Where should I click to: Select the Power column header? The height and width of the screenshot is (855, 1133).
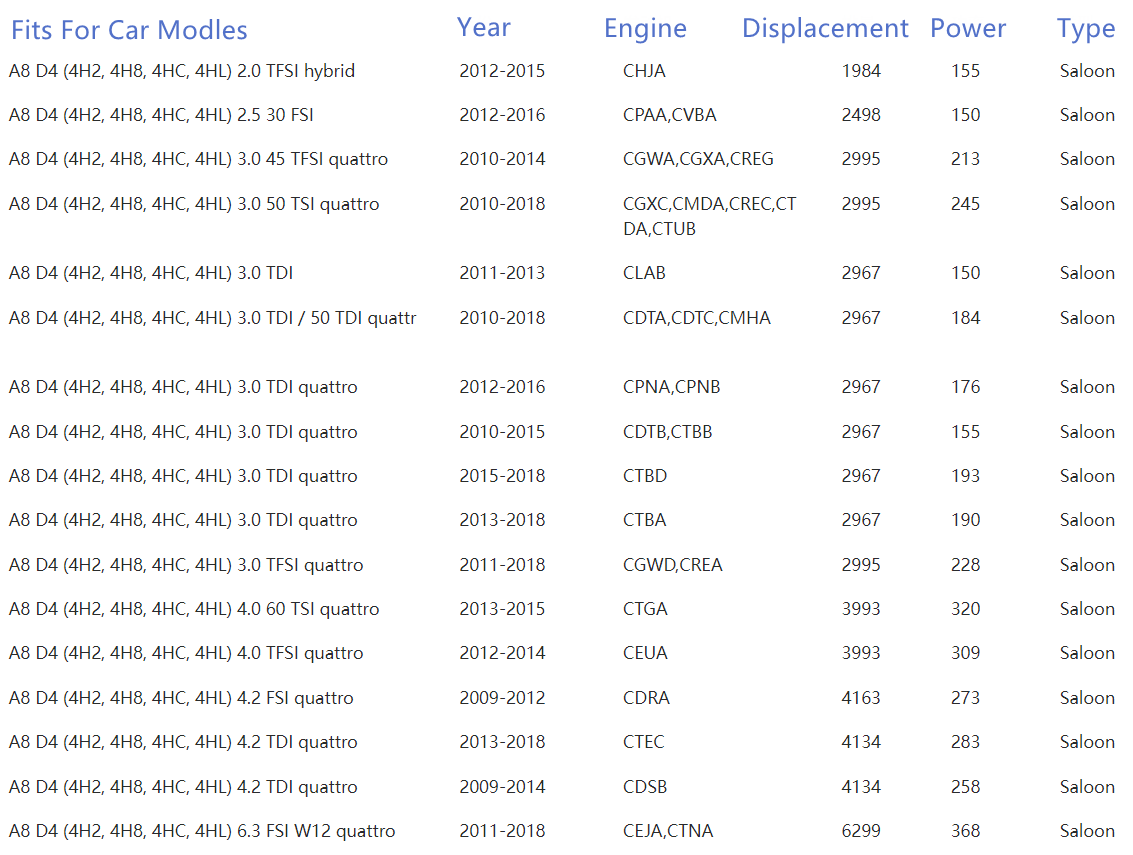point(968,28)
